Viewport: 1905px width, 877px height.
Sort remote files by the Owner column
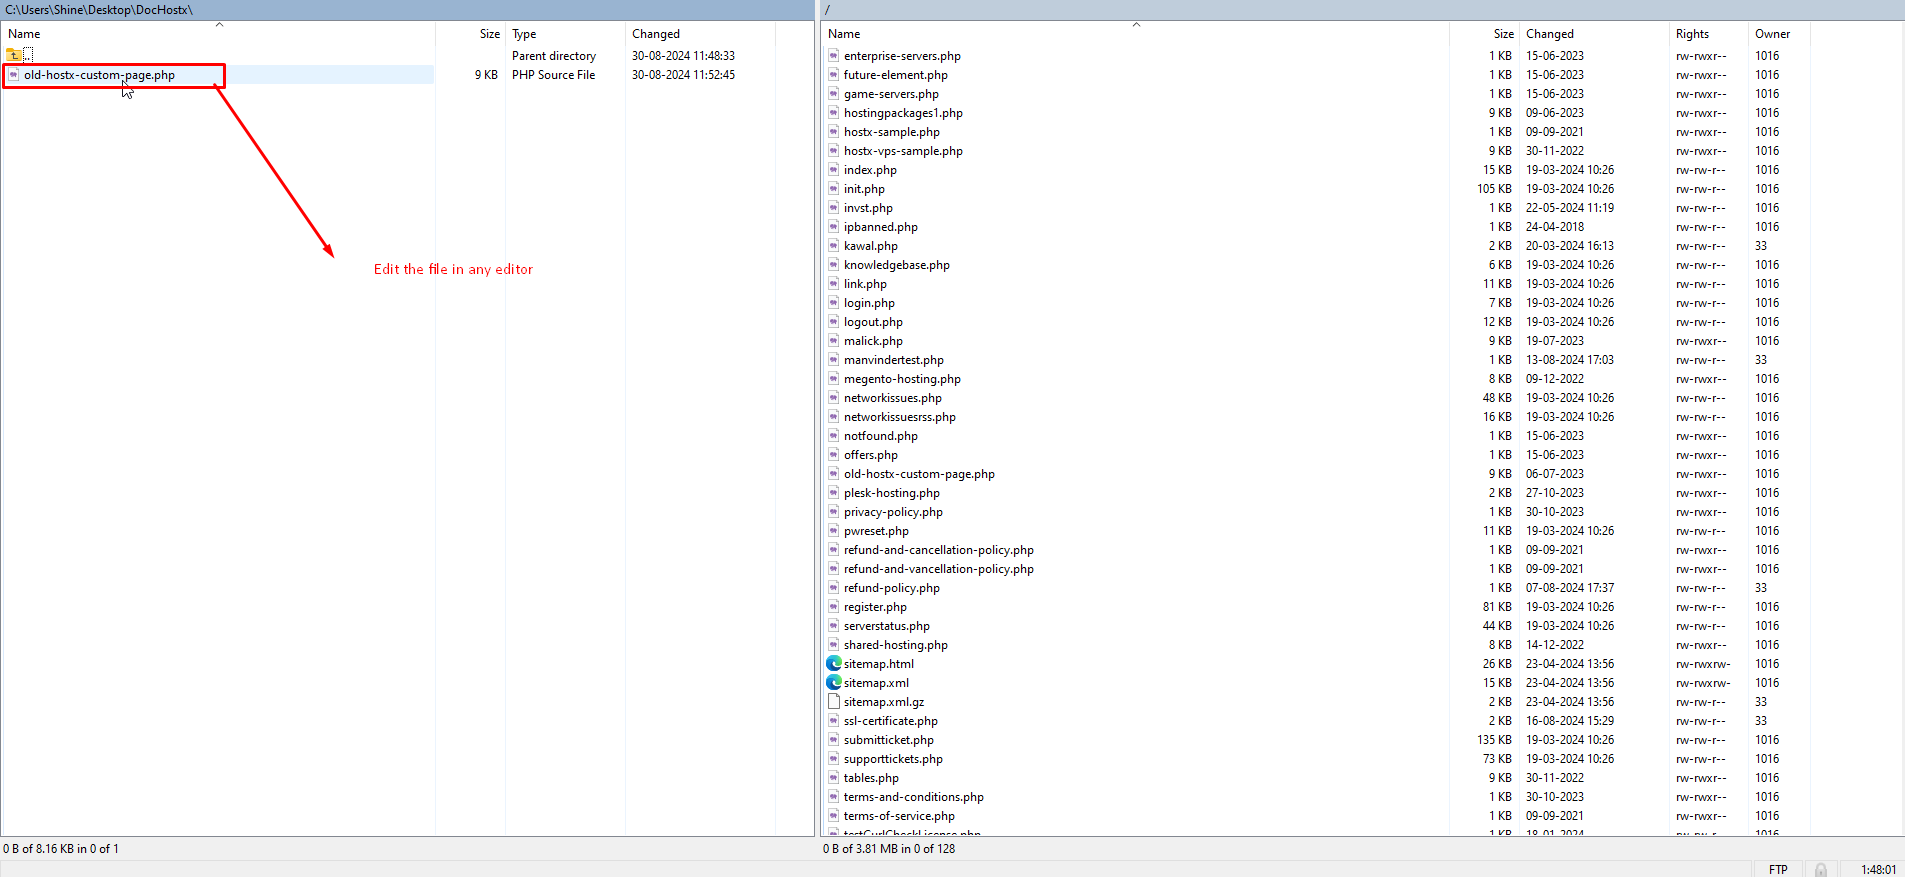pyautogui.click(x=1772, y=34)
